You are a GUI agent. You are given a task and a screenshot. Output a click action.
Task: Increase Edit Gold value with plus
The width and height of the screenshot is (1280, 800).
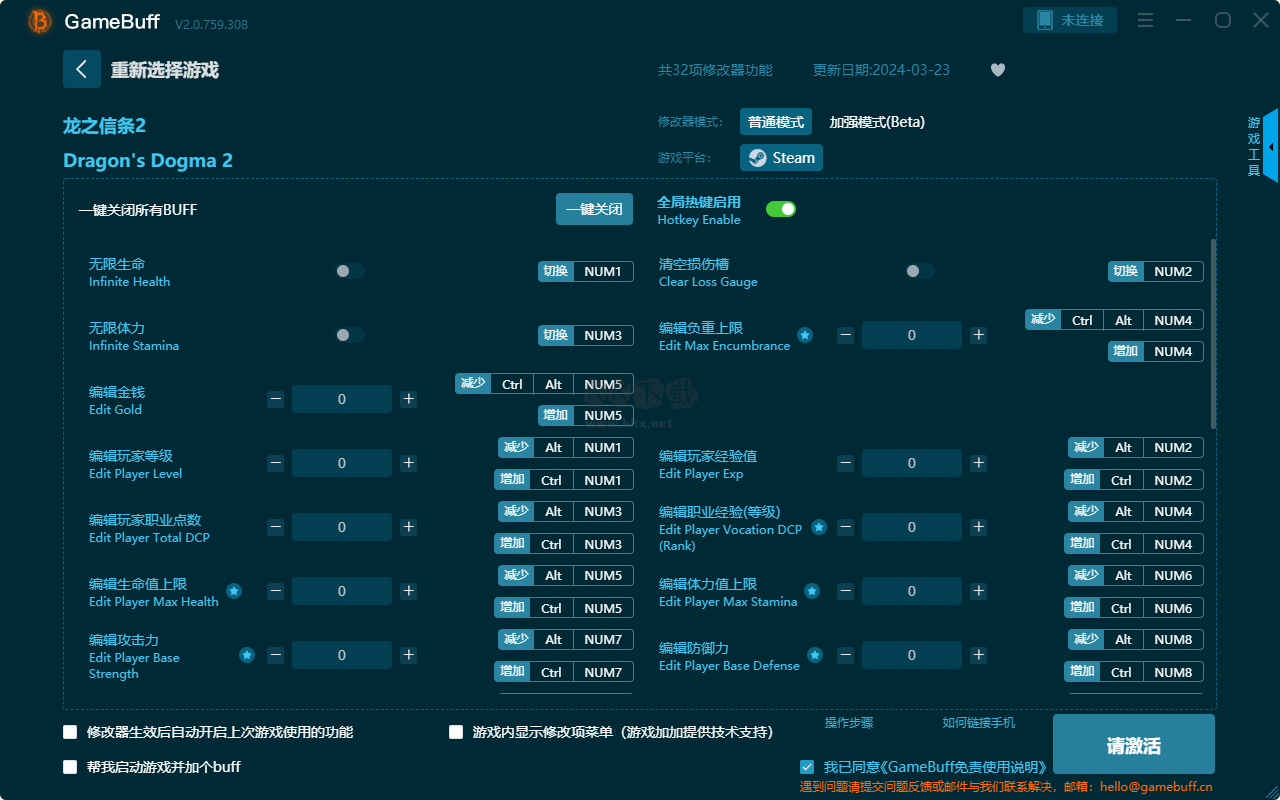408,399
